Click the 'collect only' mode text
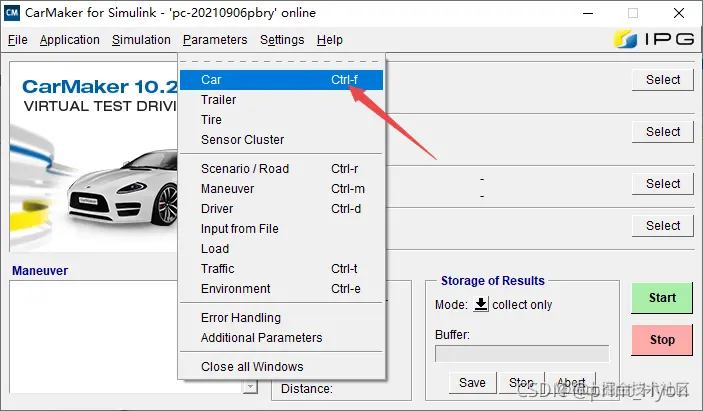This screenshot has width=703, height=411. [x=522, y=305]
